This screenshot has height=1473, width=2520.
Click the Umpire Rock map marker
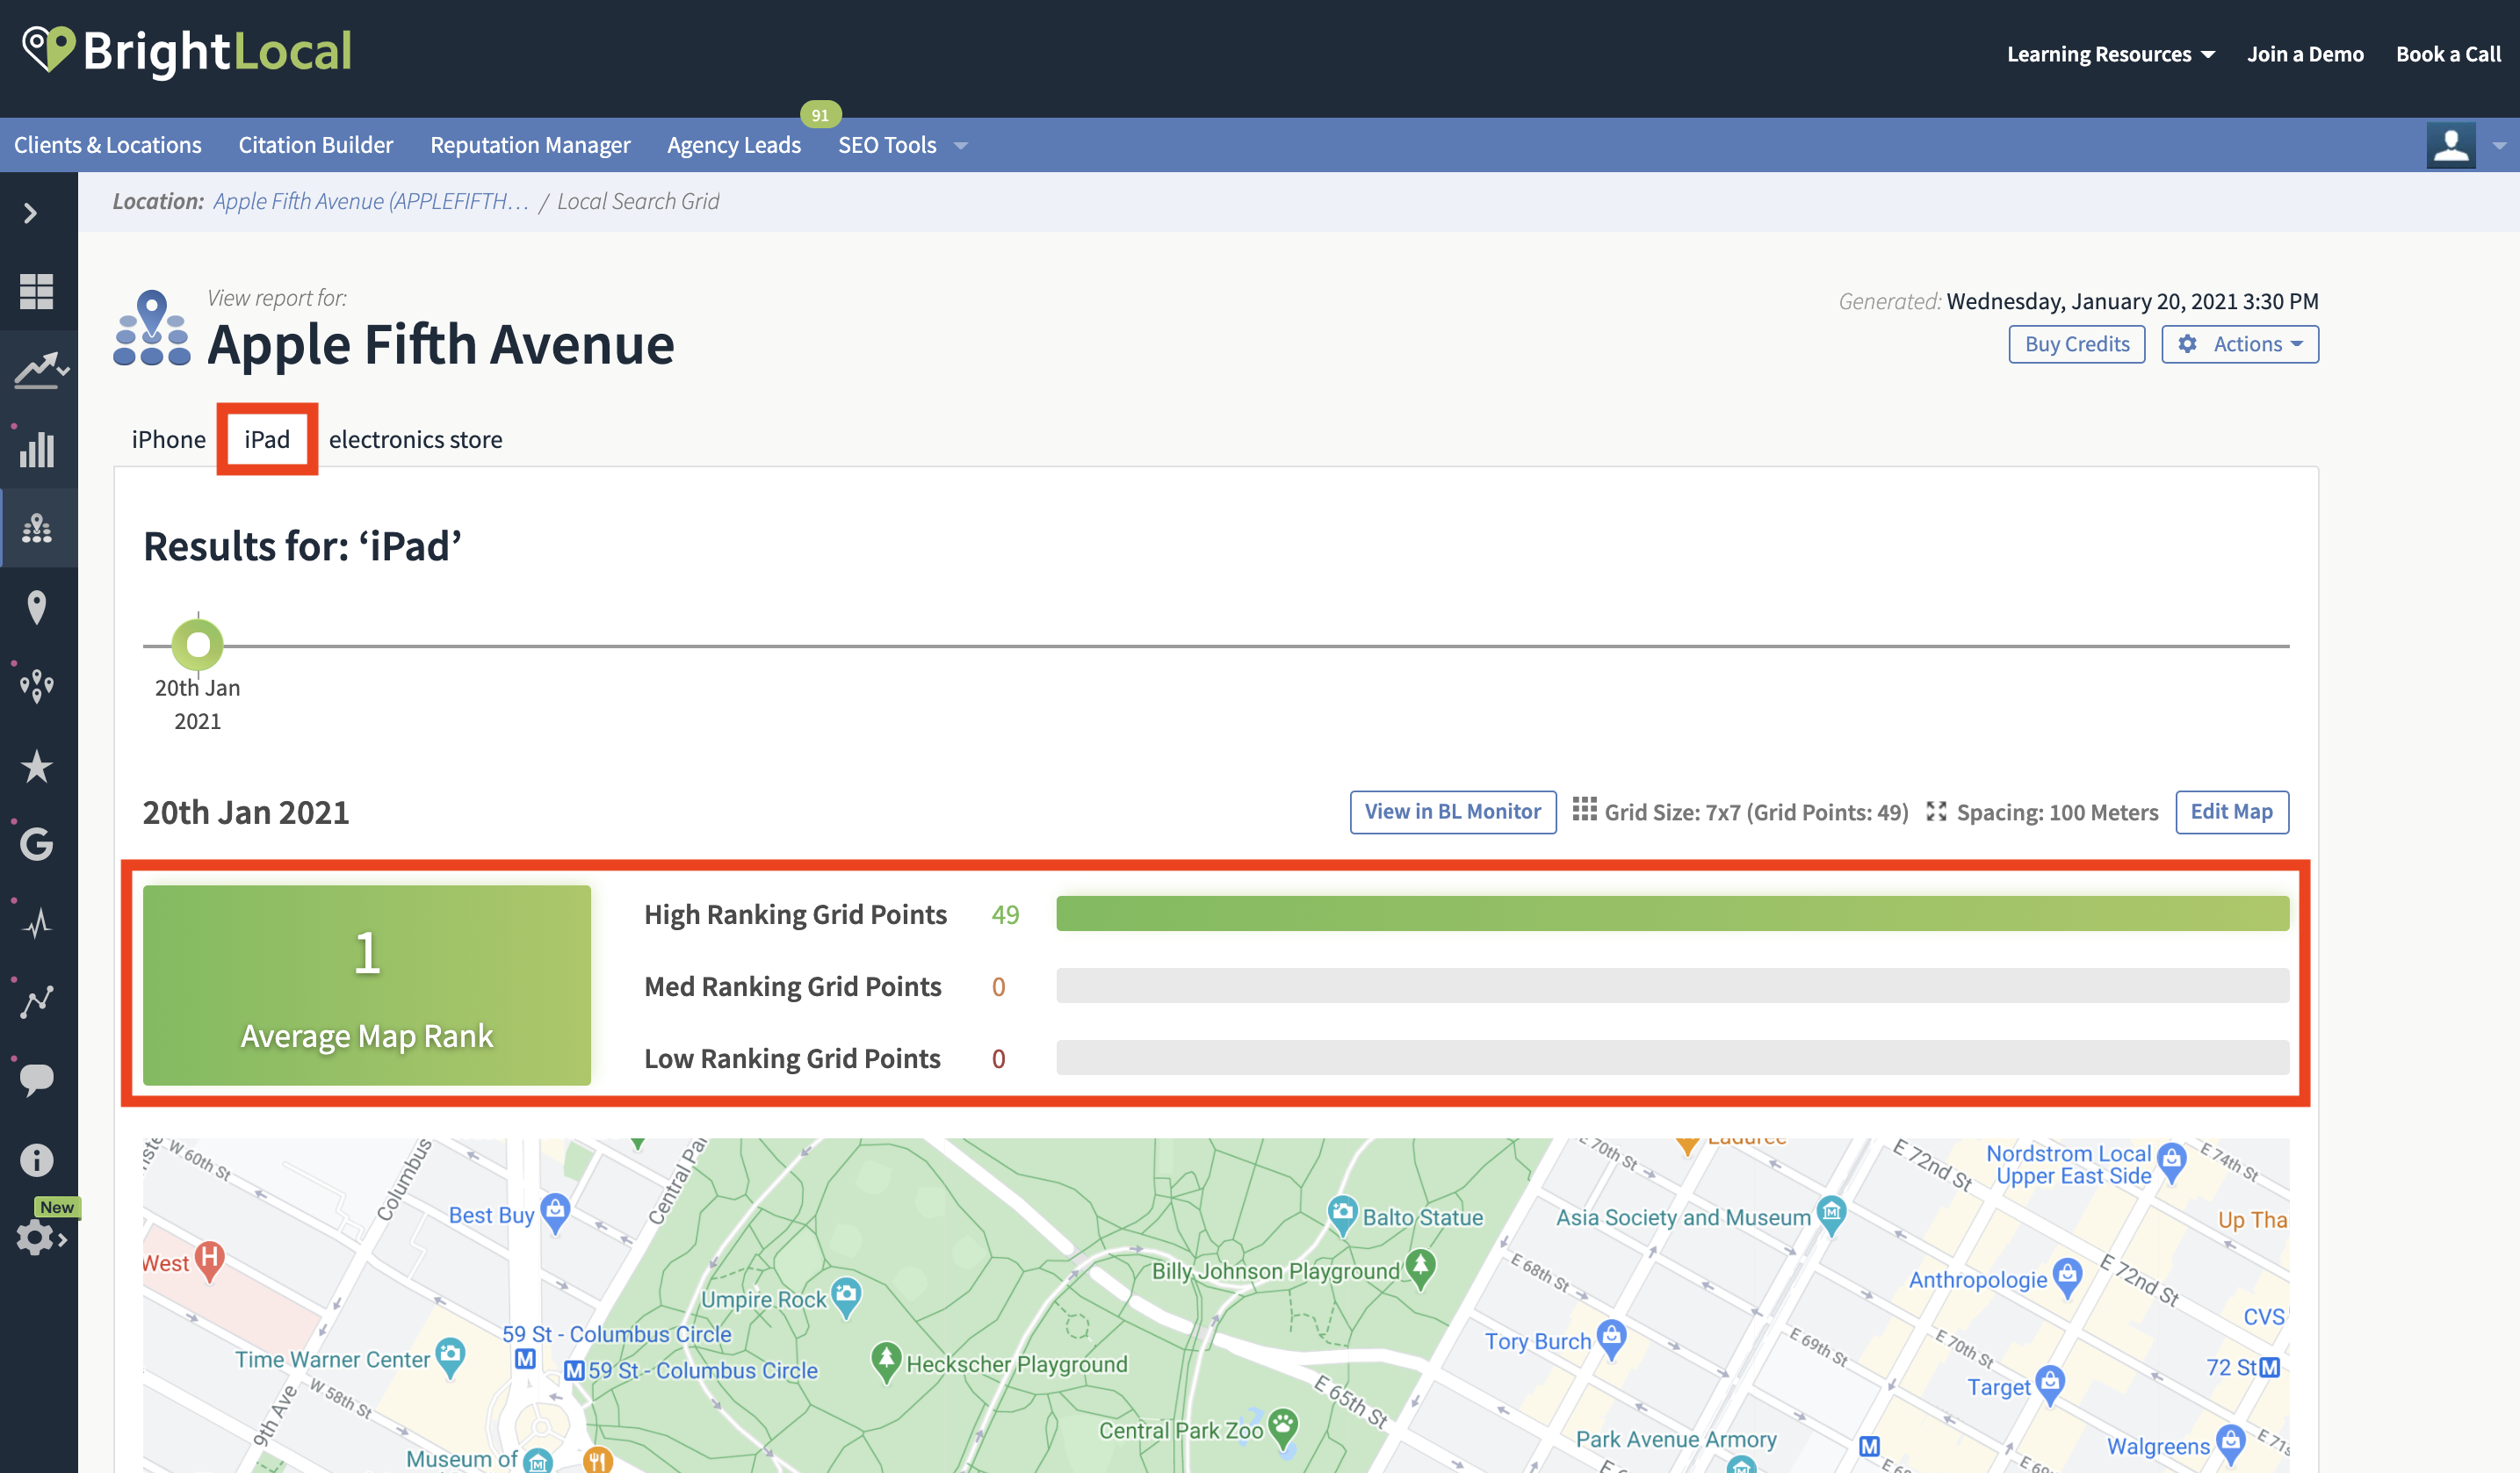pos(846,1297)
